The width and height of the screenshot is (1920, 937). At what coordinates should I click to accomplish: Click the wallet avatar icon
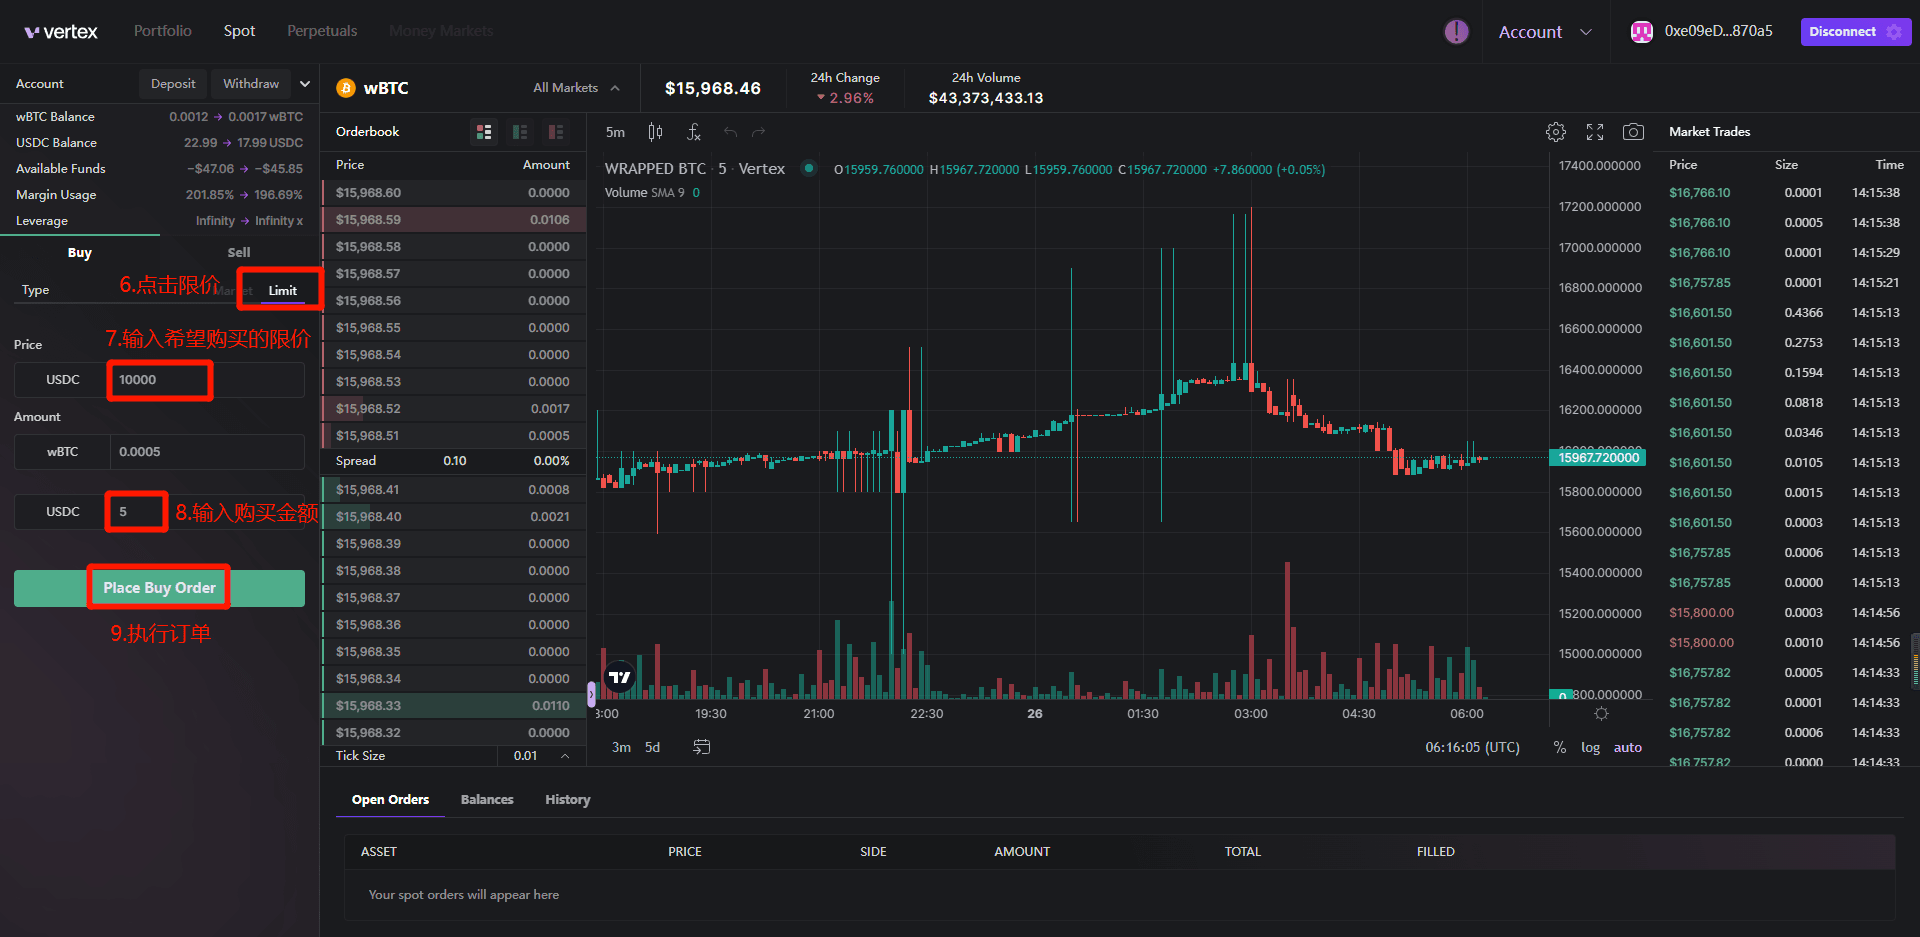click(1641, 31)
